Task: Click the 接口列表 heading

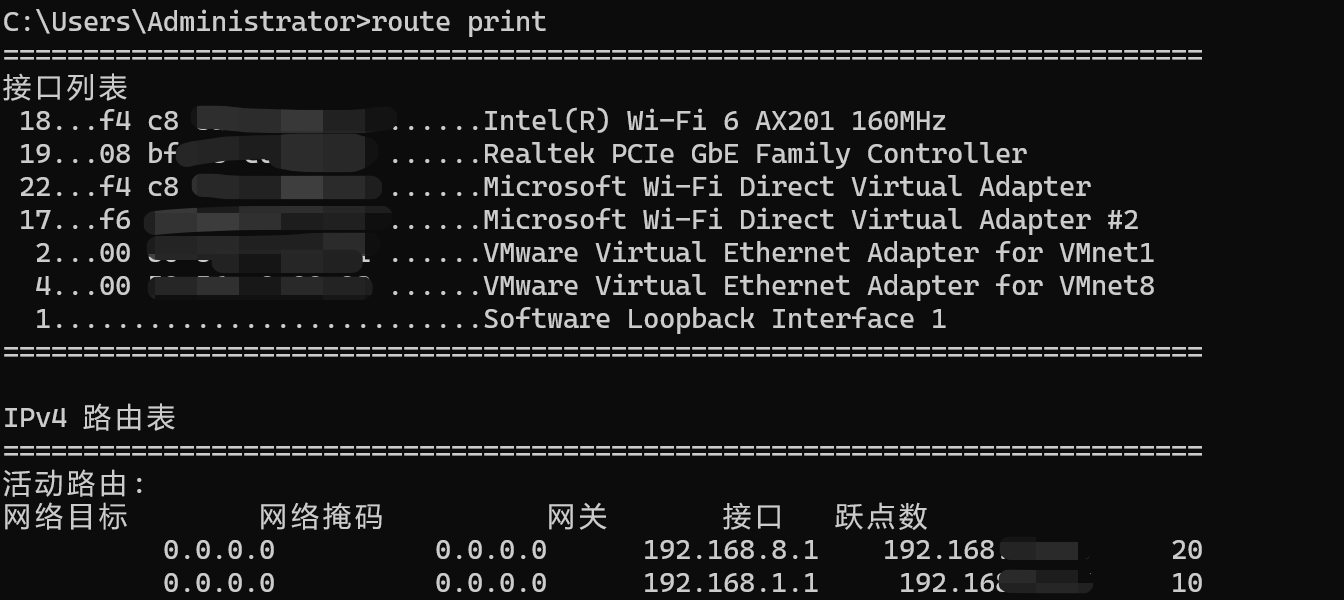Action: tap(65, 88)
